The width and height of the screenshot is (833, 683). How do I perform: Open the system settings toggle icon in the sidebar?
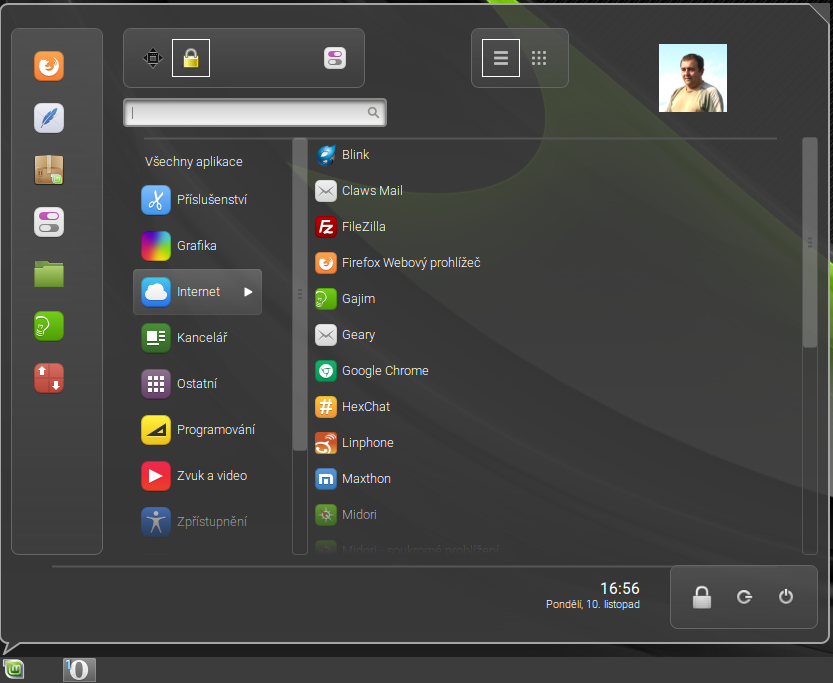pos(49,222)
